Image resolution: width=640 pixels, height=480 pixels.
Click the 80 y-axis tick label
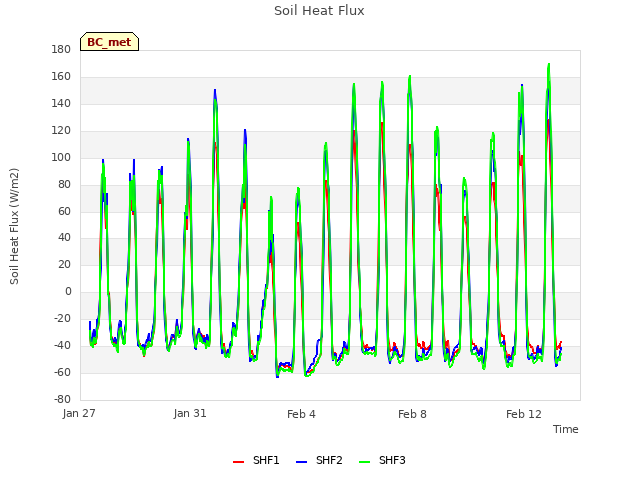pyautogui.click(x=64, y=184)
